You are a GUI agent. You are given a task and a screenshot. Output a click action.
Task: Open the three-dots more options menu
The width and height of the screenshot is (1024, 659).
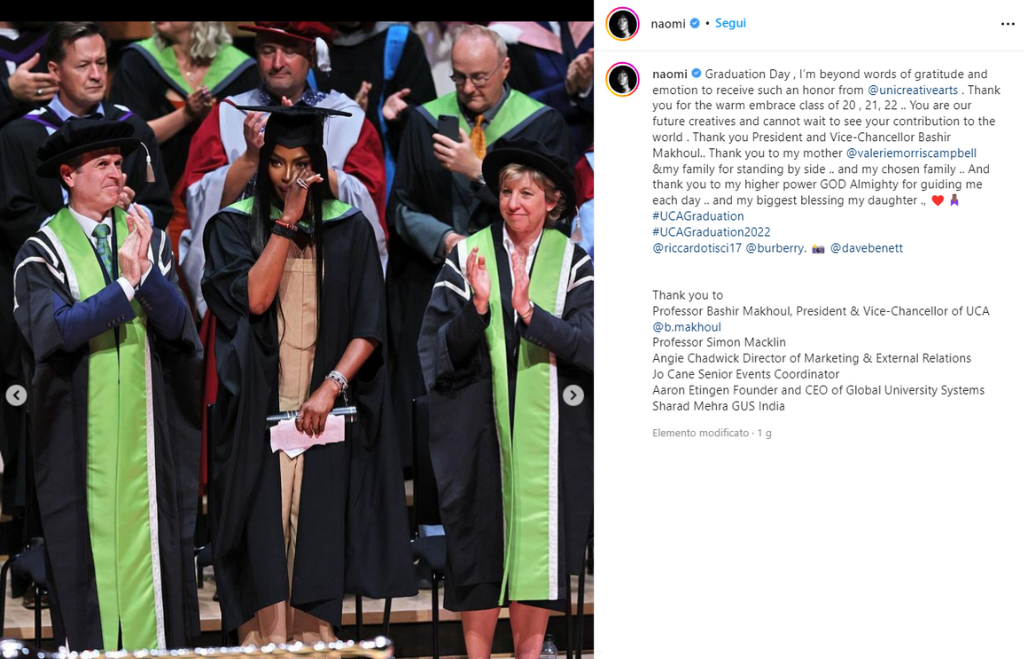(1007, 24)
